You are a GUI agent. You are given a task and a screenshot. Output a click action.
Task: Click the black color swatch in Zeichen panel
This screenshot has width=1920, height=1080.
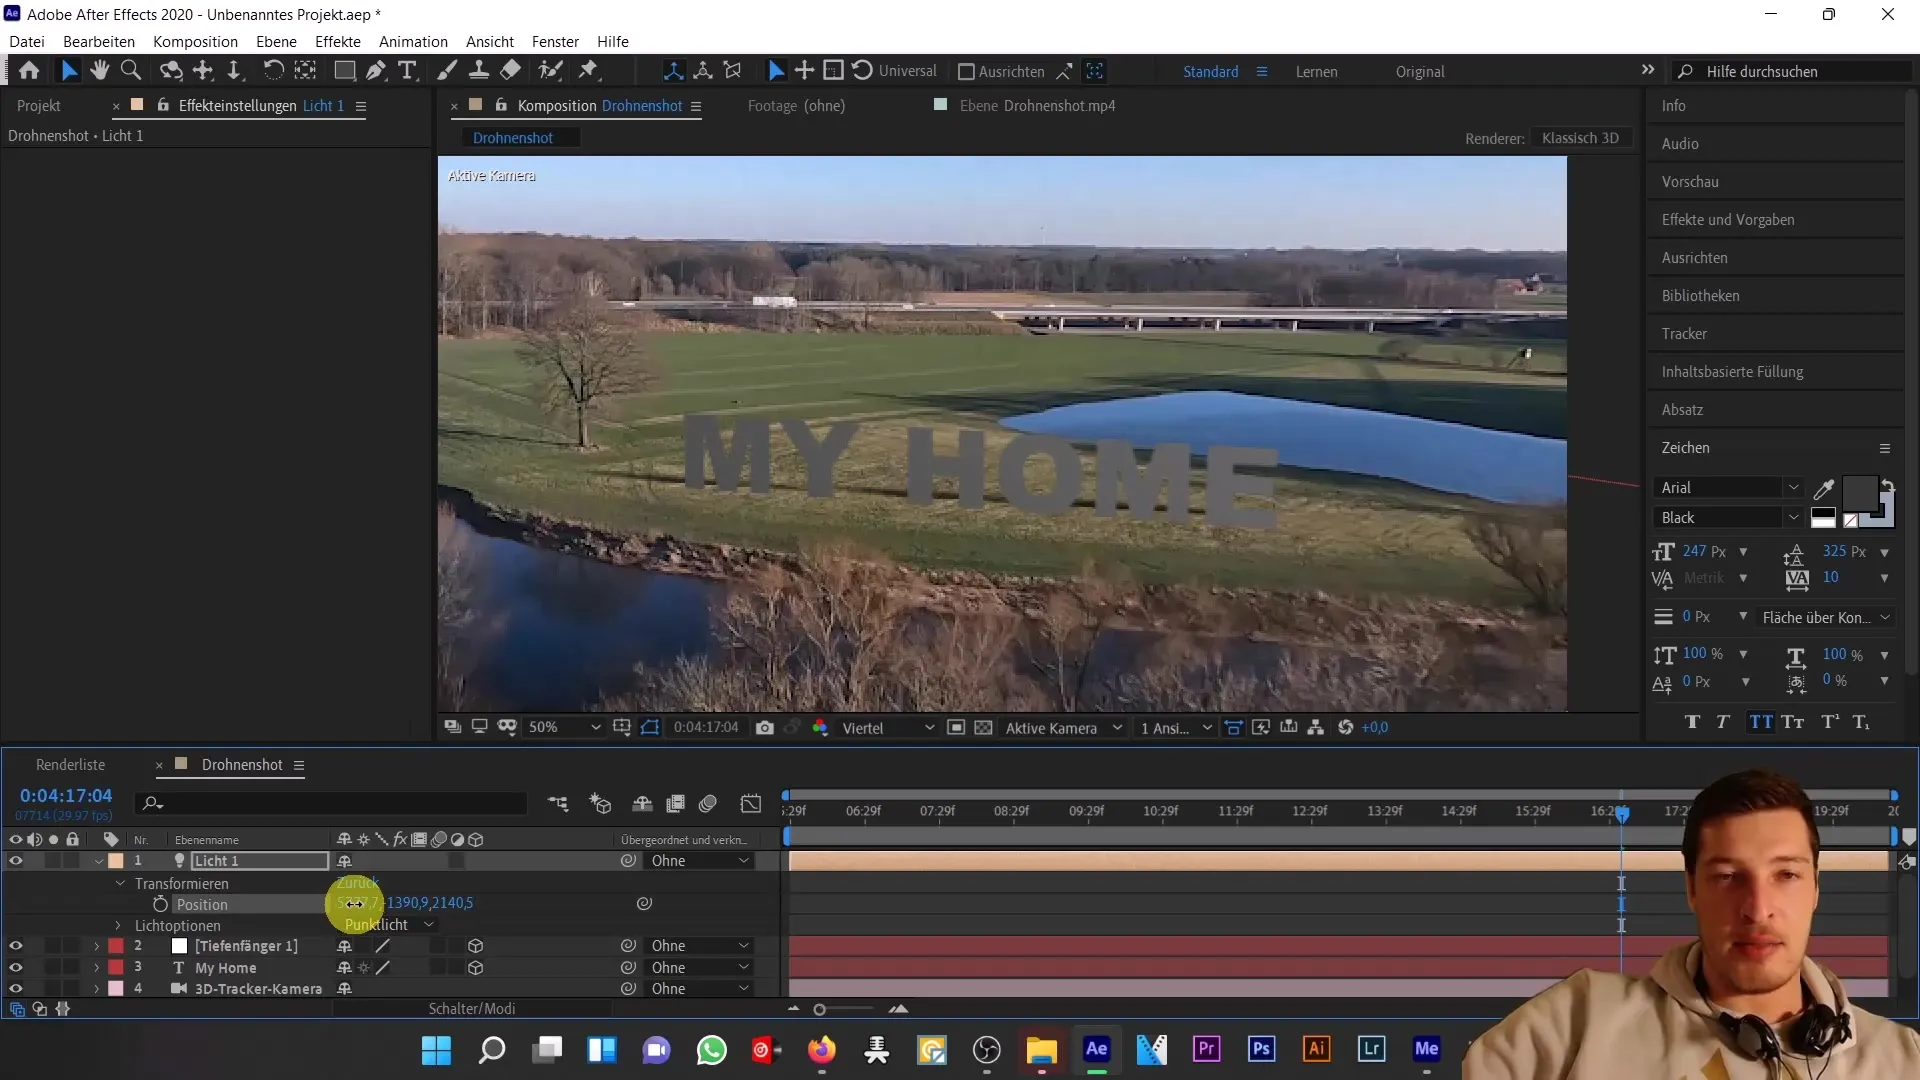1824,513
